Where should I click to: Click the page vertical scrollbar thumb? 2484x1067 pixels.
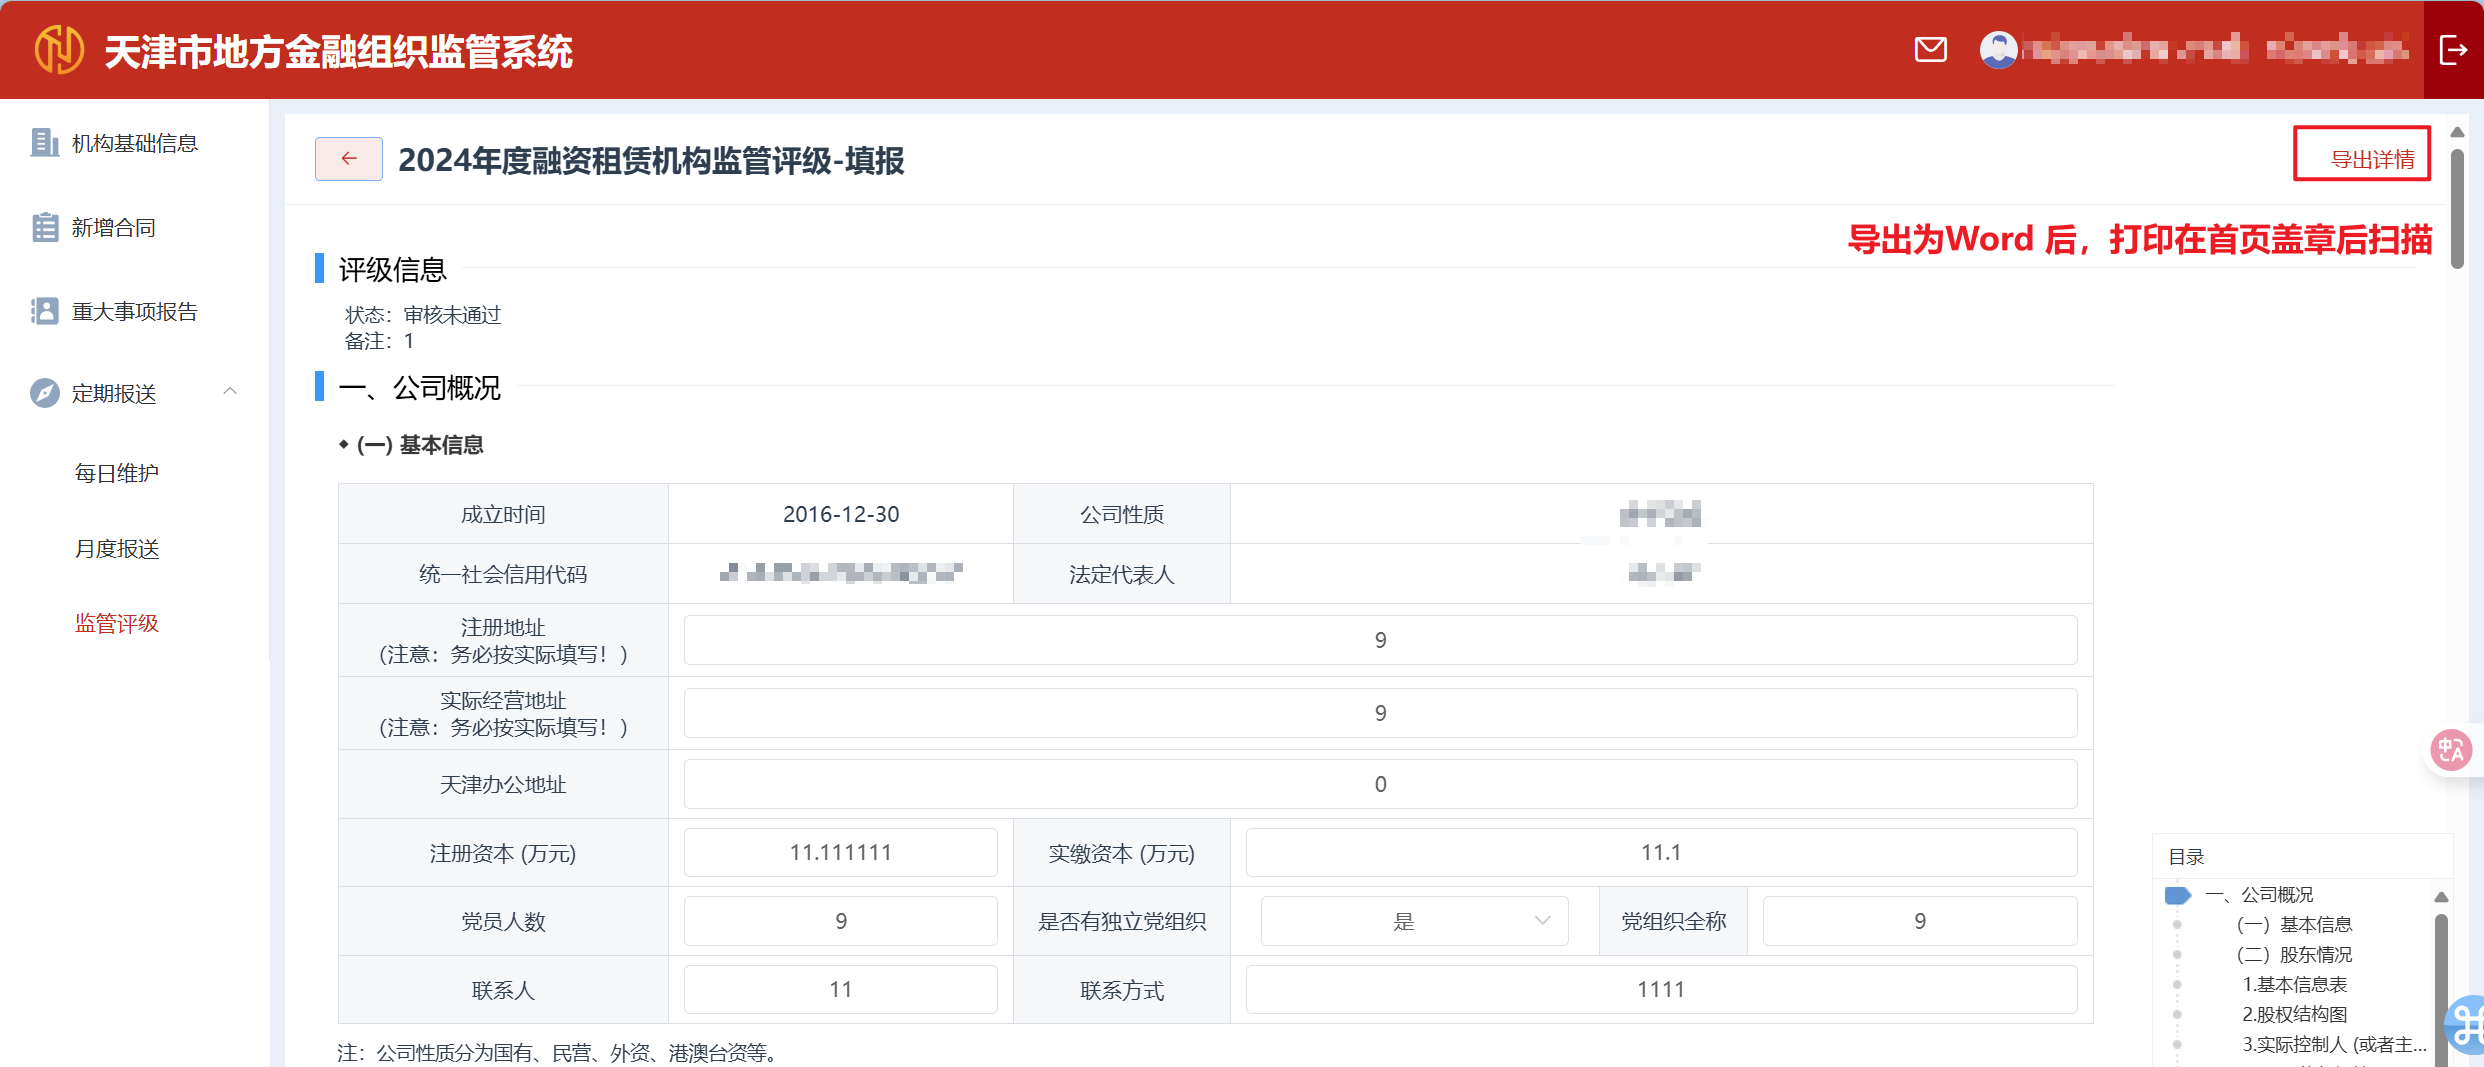[x=2457, y=210]
